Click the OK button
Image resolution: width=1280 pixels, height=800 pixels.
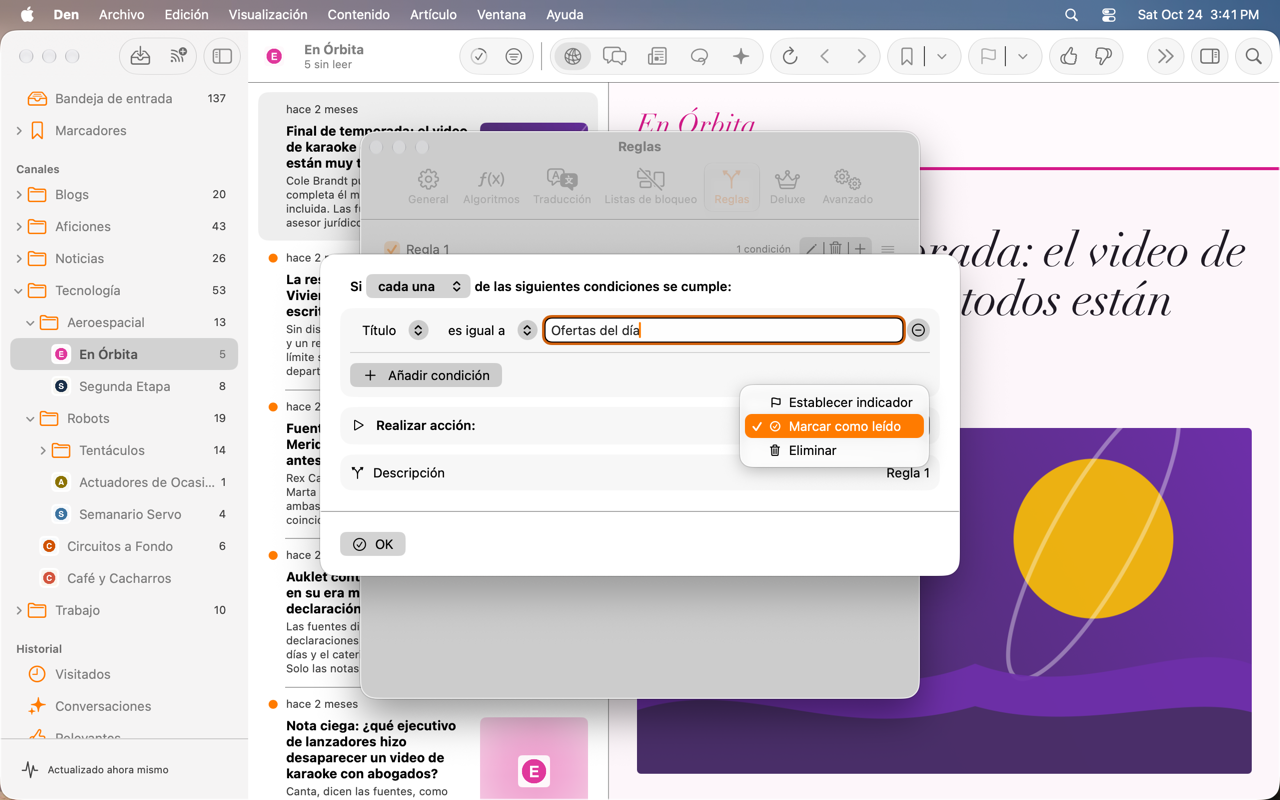click(373, 544)
